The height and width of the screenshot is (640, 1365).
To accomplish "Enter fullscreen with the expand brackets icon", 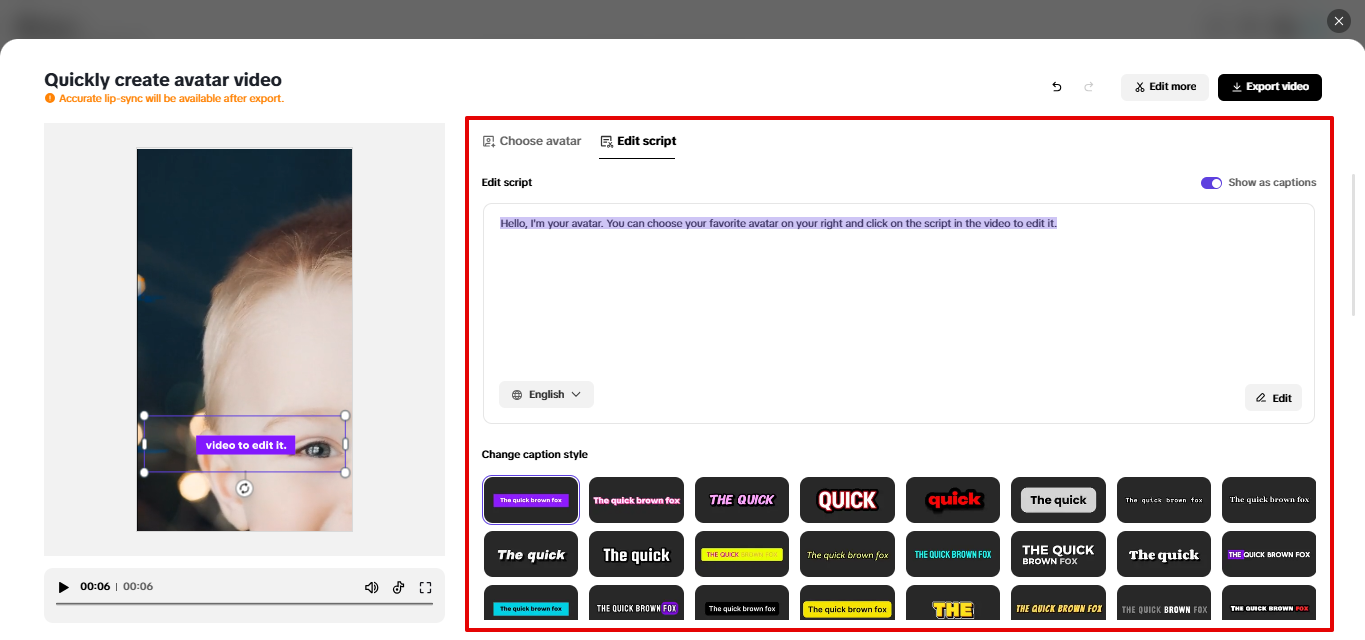I will coord(425,588).
